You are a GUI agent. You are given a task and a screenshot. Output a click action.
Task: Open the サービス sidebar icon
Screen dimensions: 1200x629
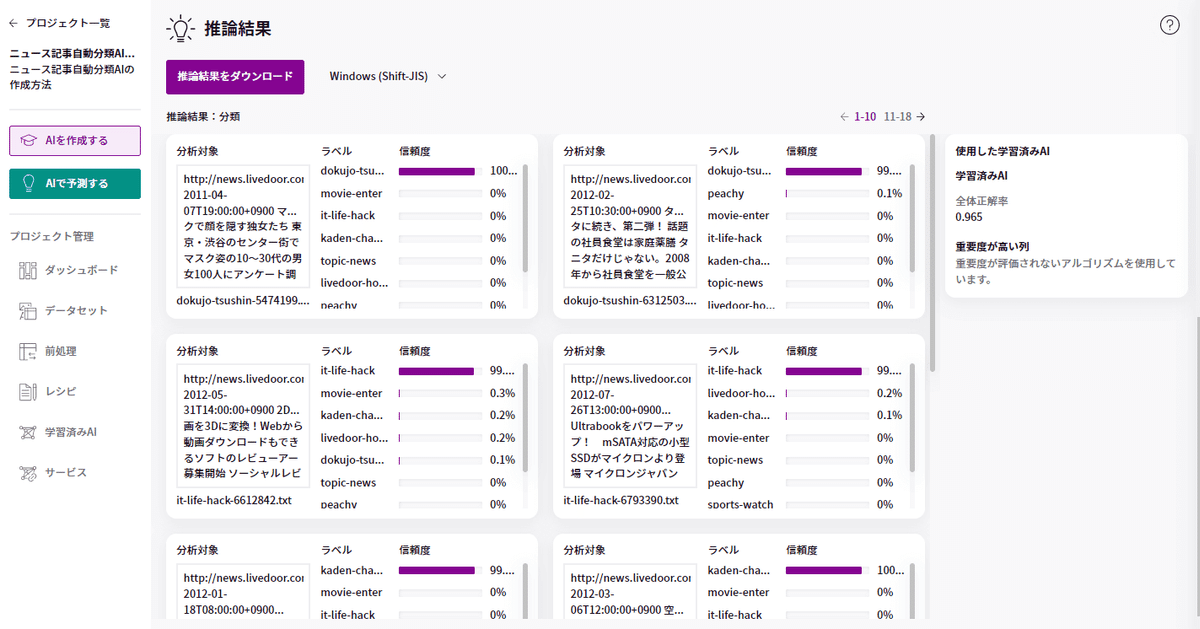28,472
